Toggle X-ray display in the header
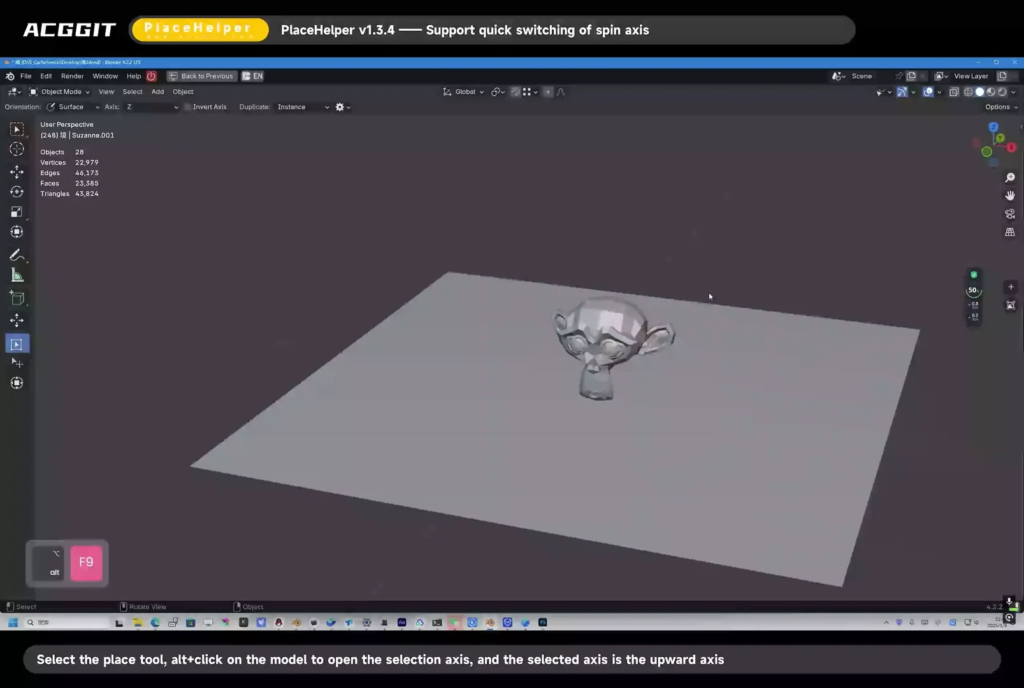 [x=953, y=92]
